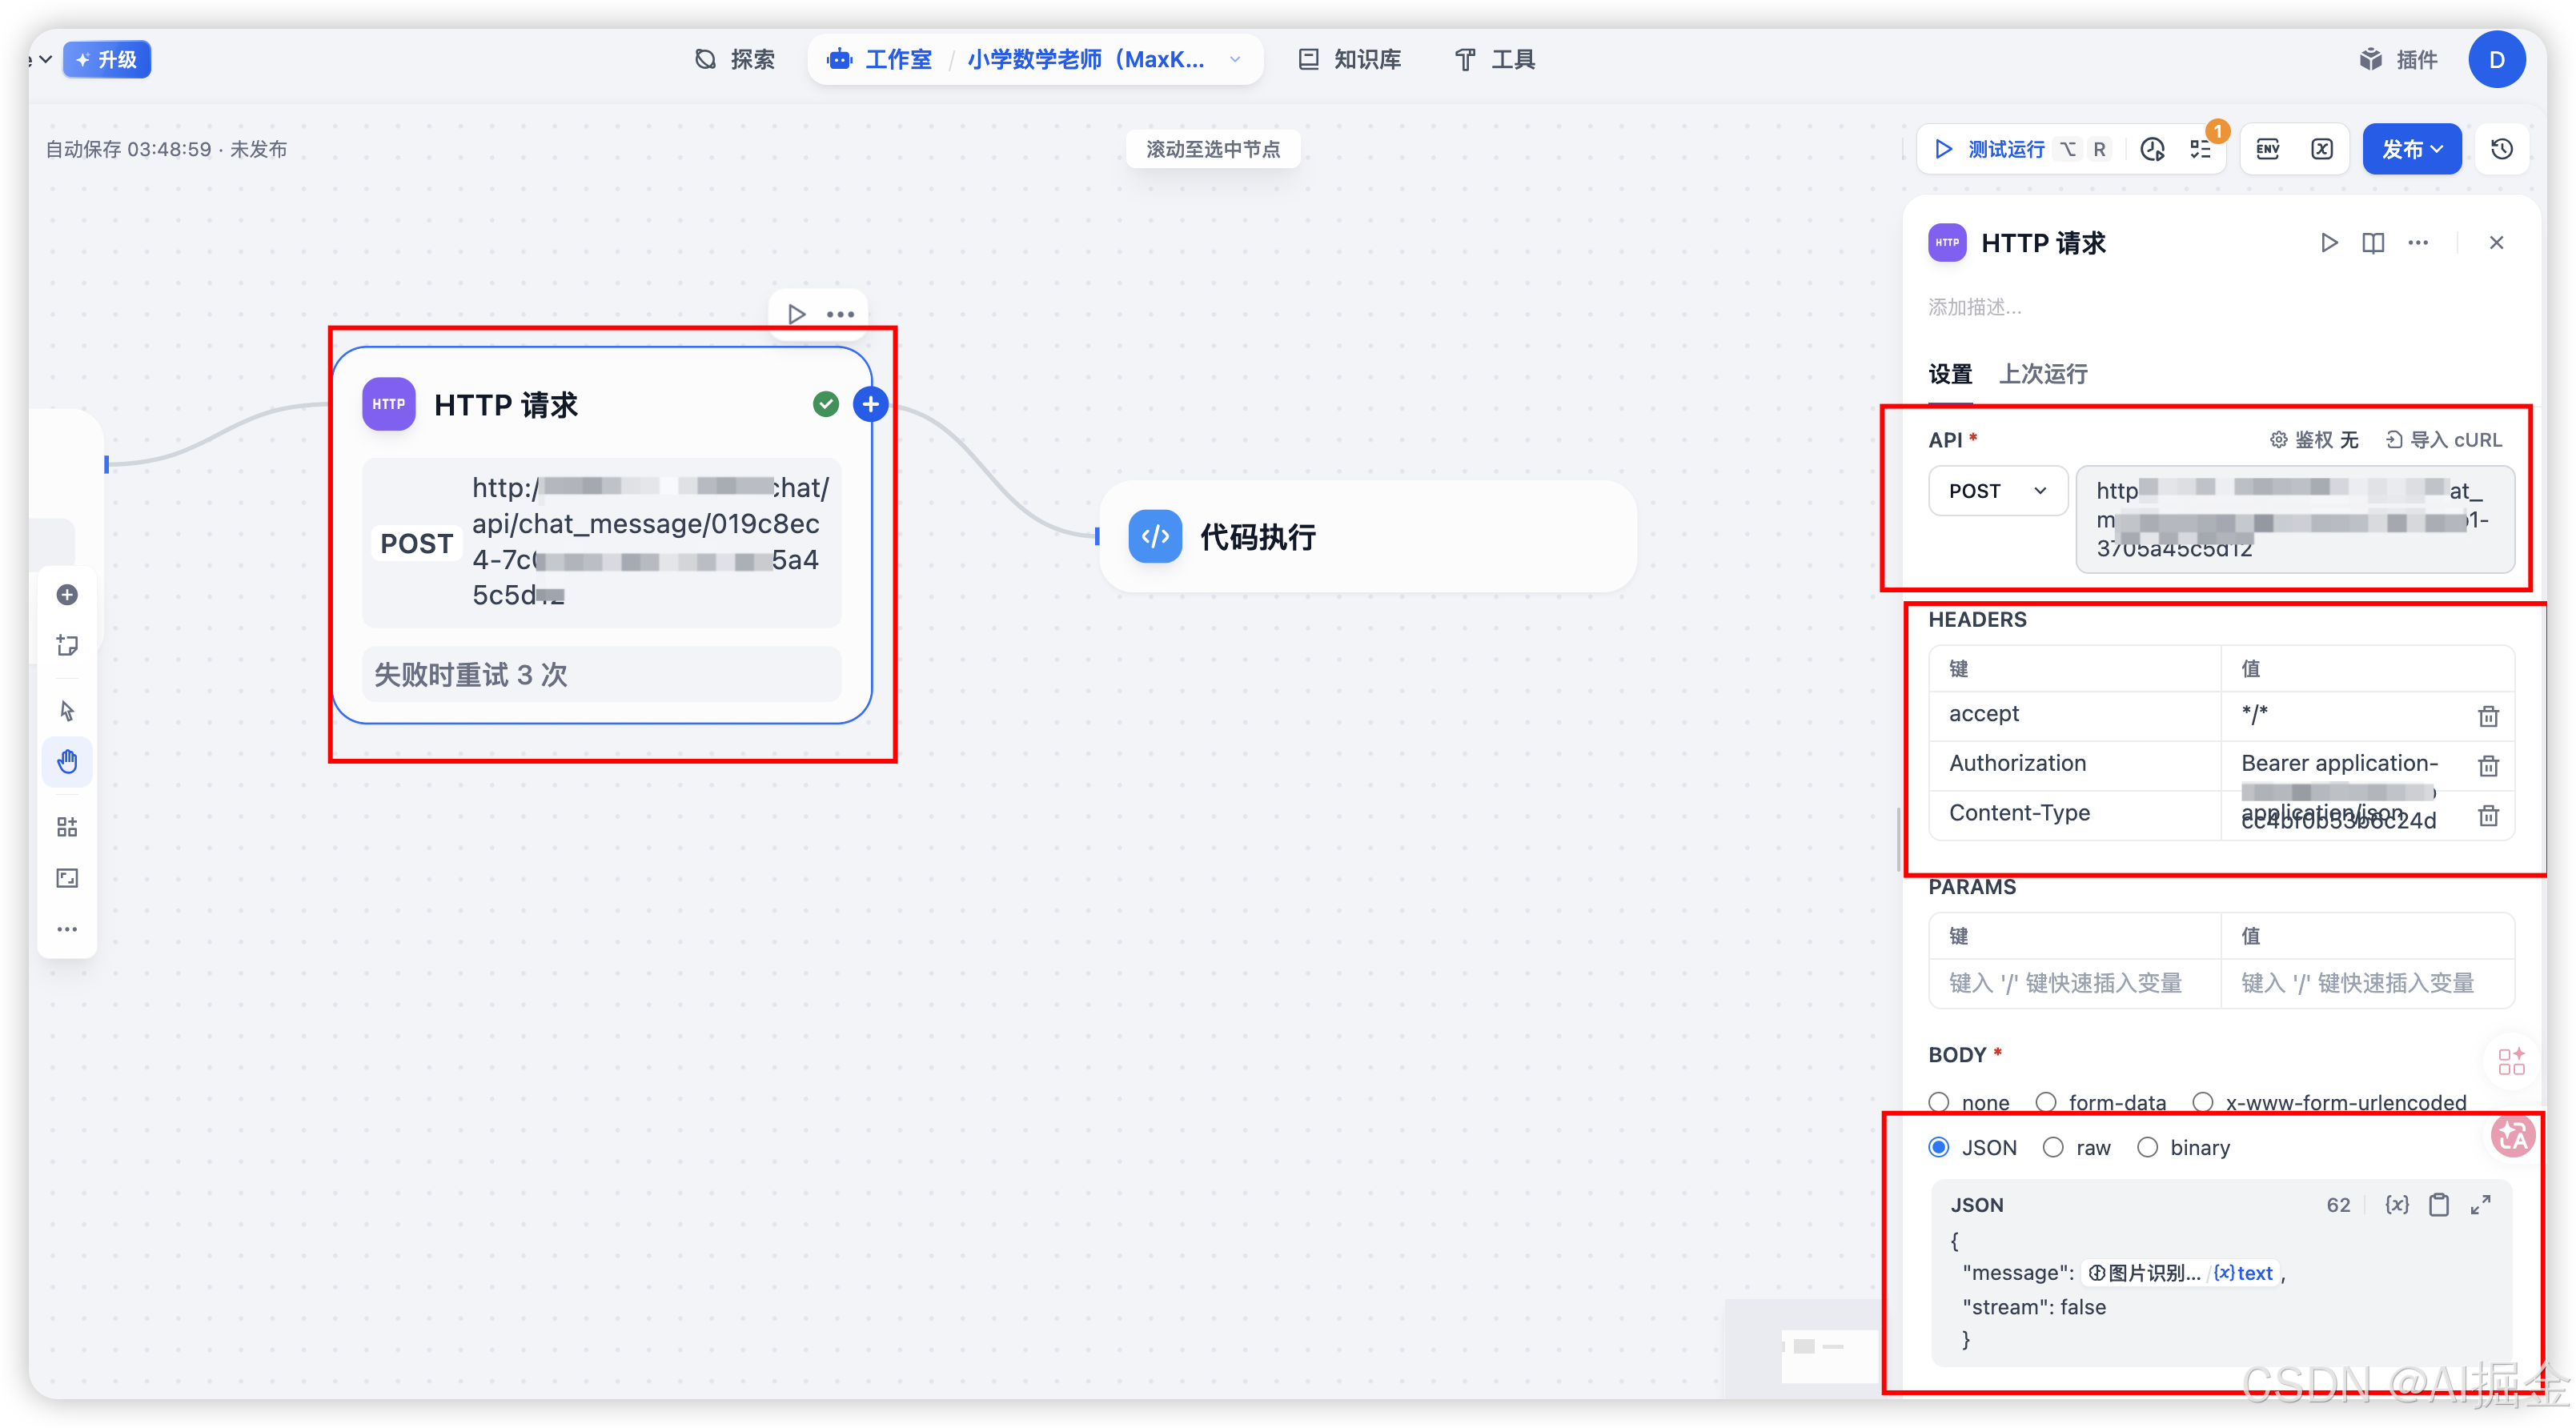2576x1428 pixels.
Task: Open the checklist icon with badge 1
Action: [2201, 149]
